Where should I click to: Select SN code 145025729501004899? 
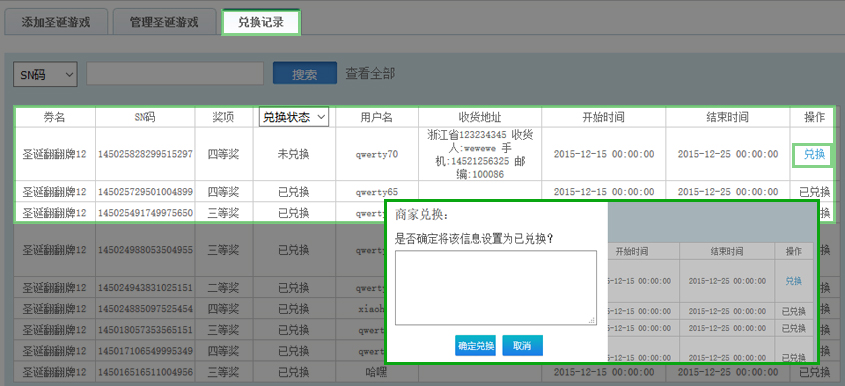[145, 191]
